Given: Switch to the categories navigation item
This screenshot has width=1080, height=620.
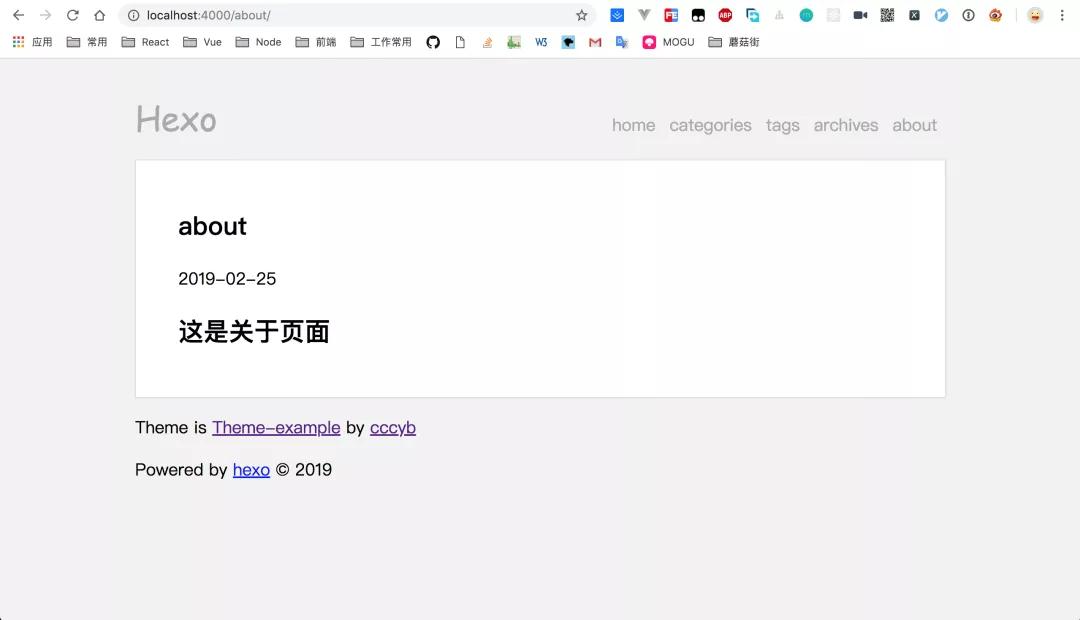Looking at the screenshot, I should tap(710, 125).
